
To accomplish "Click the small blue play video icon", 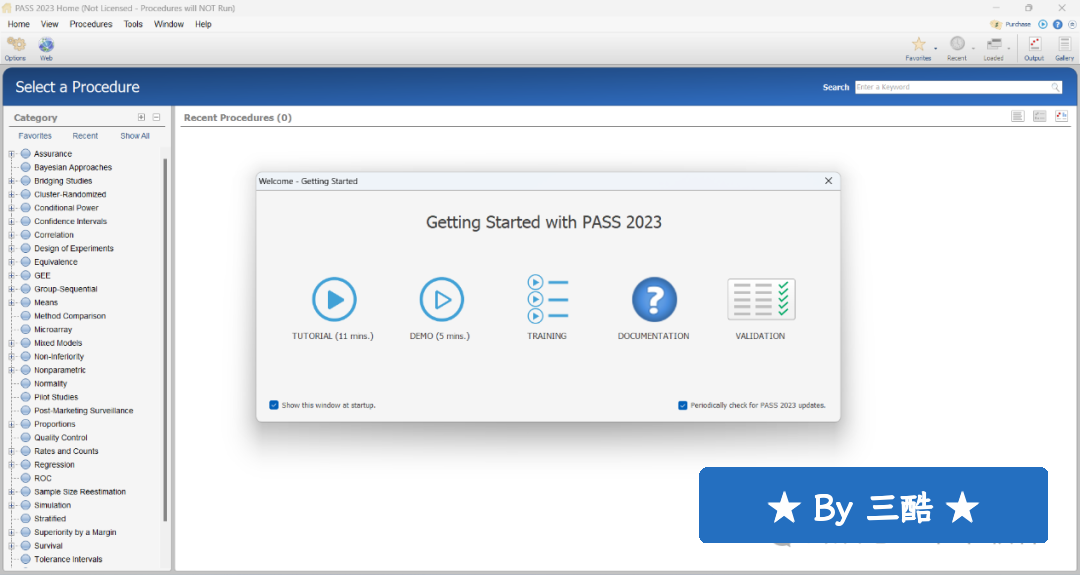I will pos(1043,24).
